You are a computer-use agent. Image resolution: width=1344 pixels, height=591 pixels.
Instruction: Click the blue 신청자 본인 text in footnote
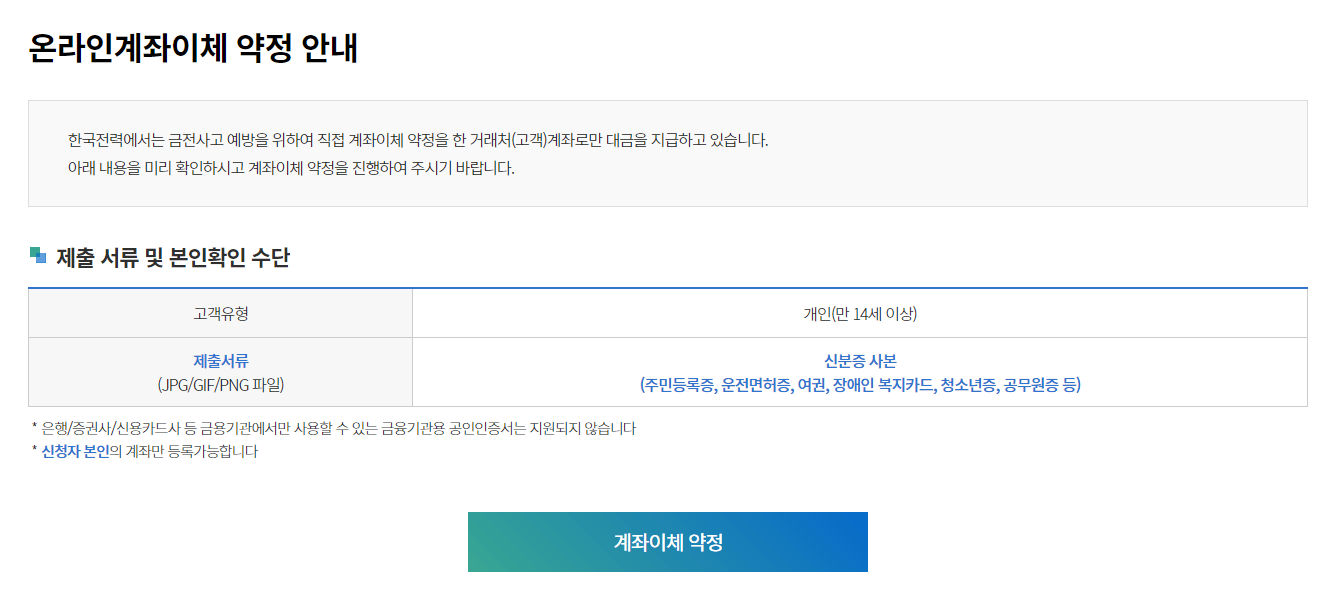tap(76, 452)
